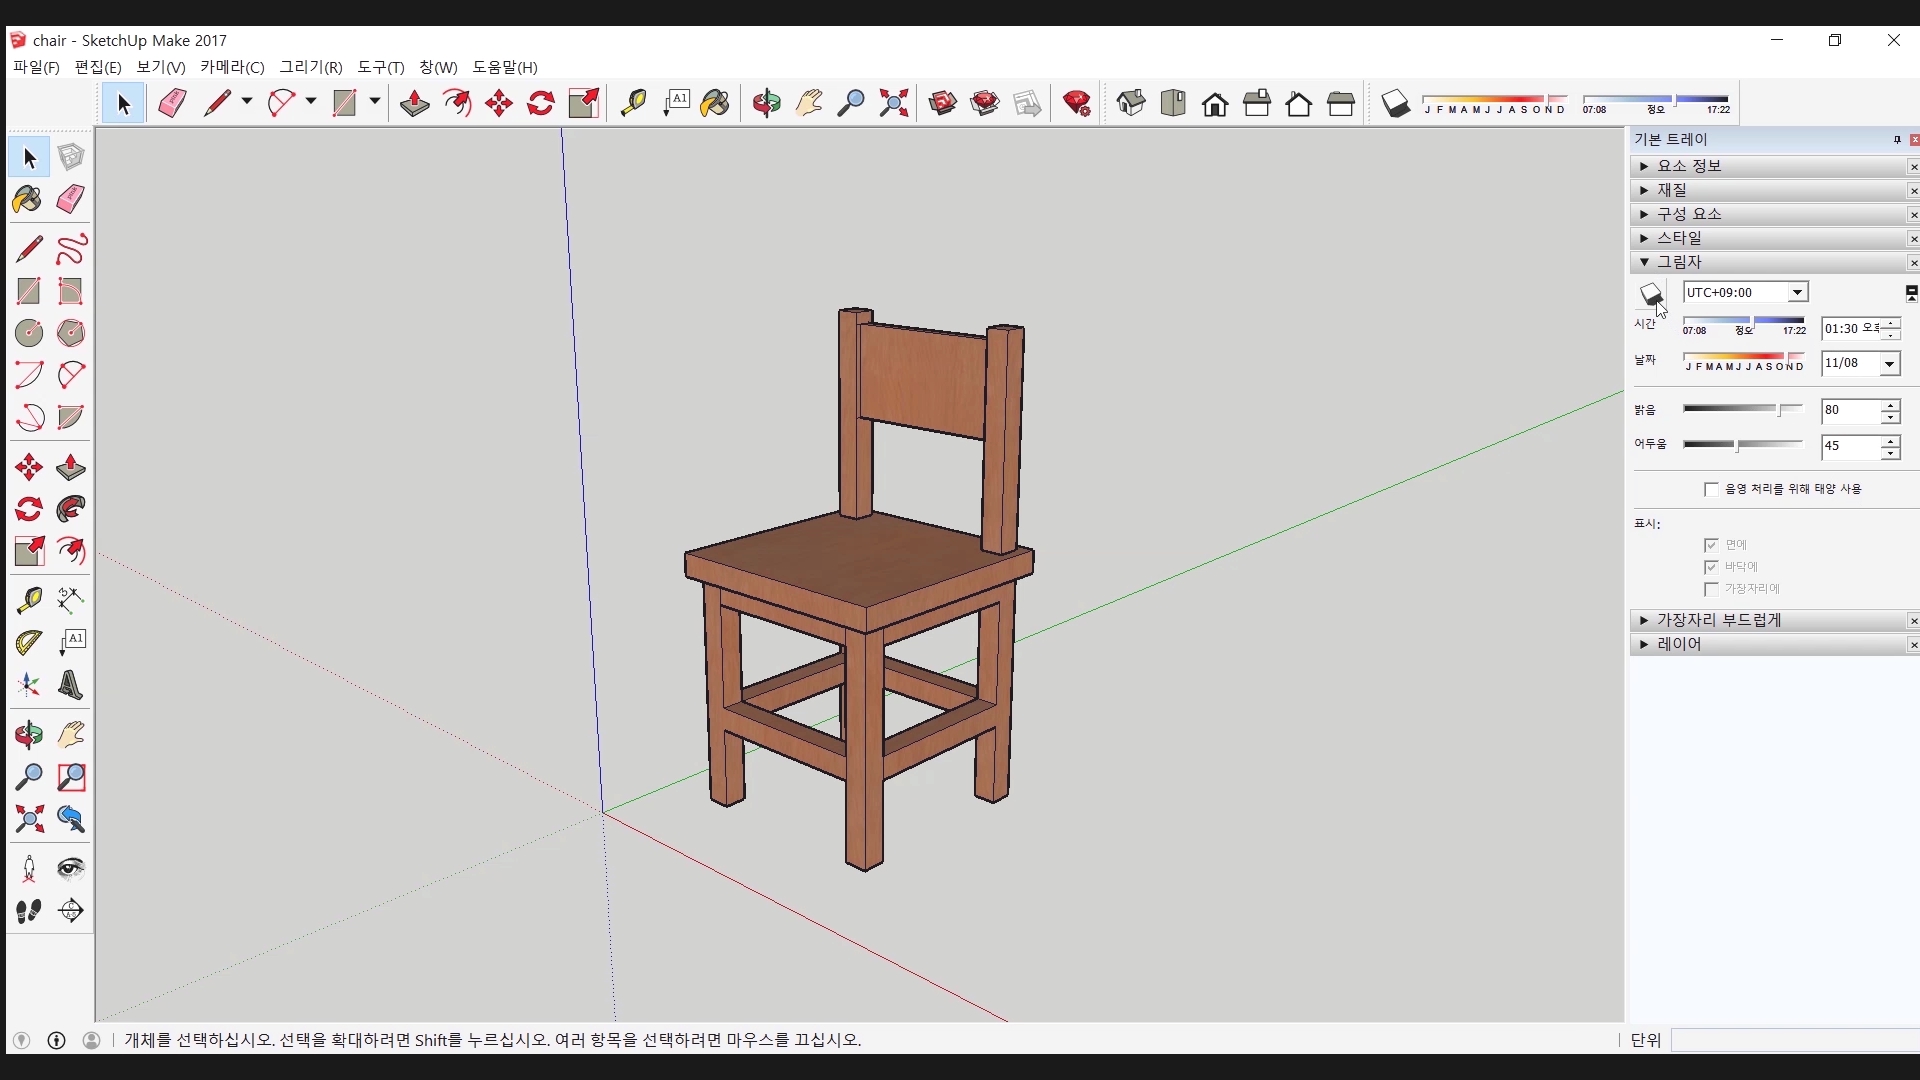Activate the Orbit tool in top toolbar
The image size is (1920, 1080).
(x=767, y=103)
